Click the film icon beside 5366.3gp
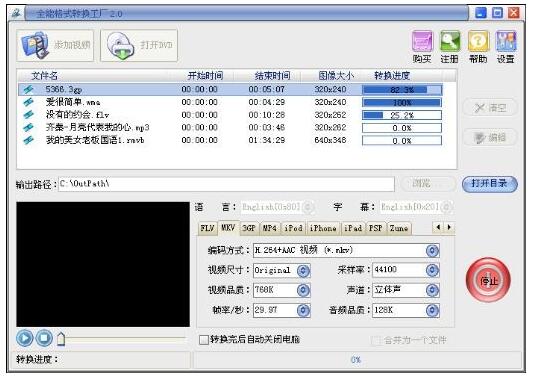 (28, 89)
